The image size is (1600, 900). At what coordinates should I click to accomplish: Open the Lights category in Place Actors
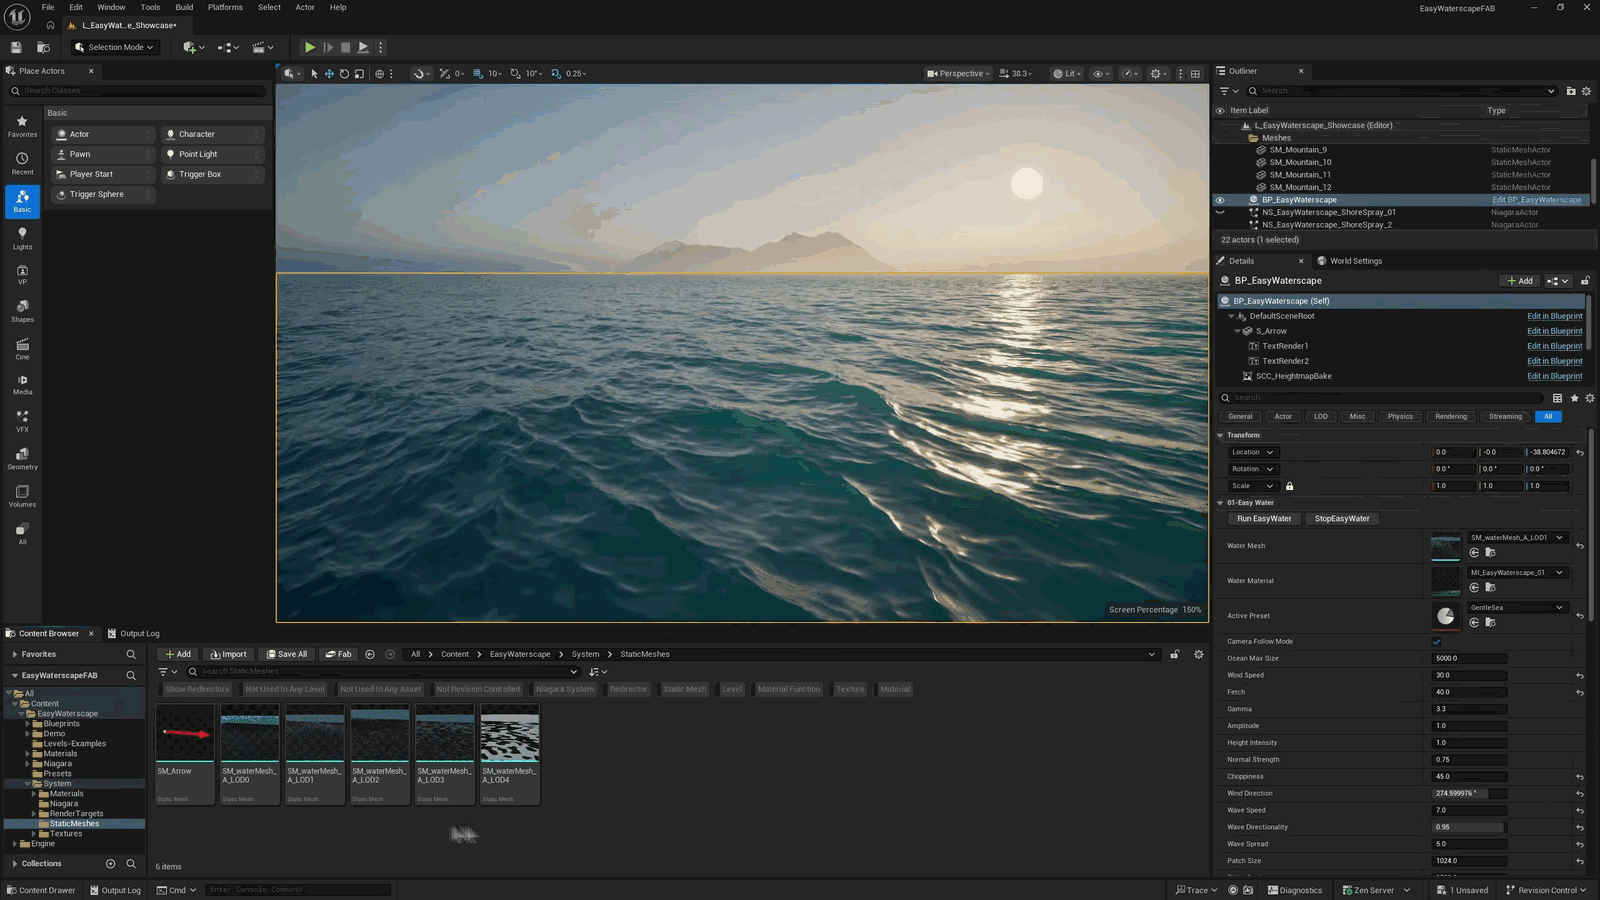pos(22,238)
